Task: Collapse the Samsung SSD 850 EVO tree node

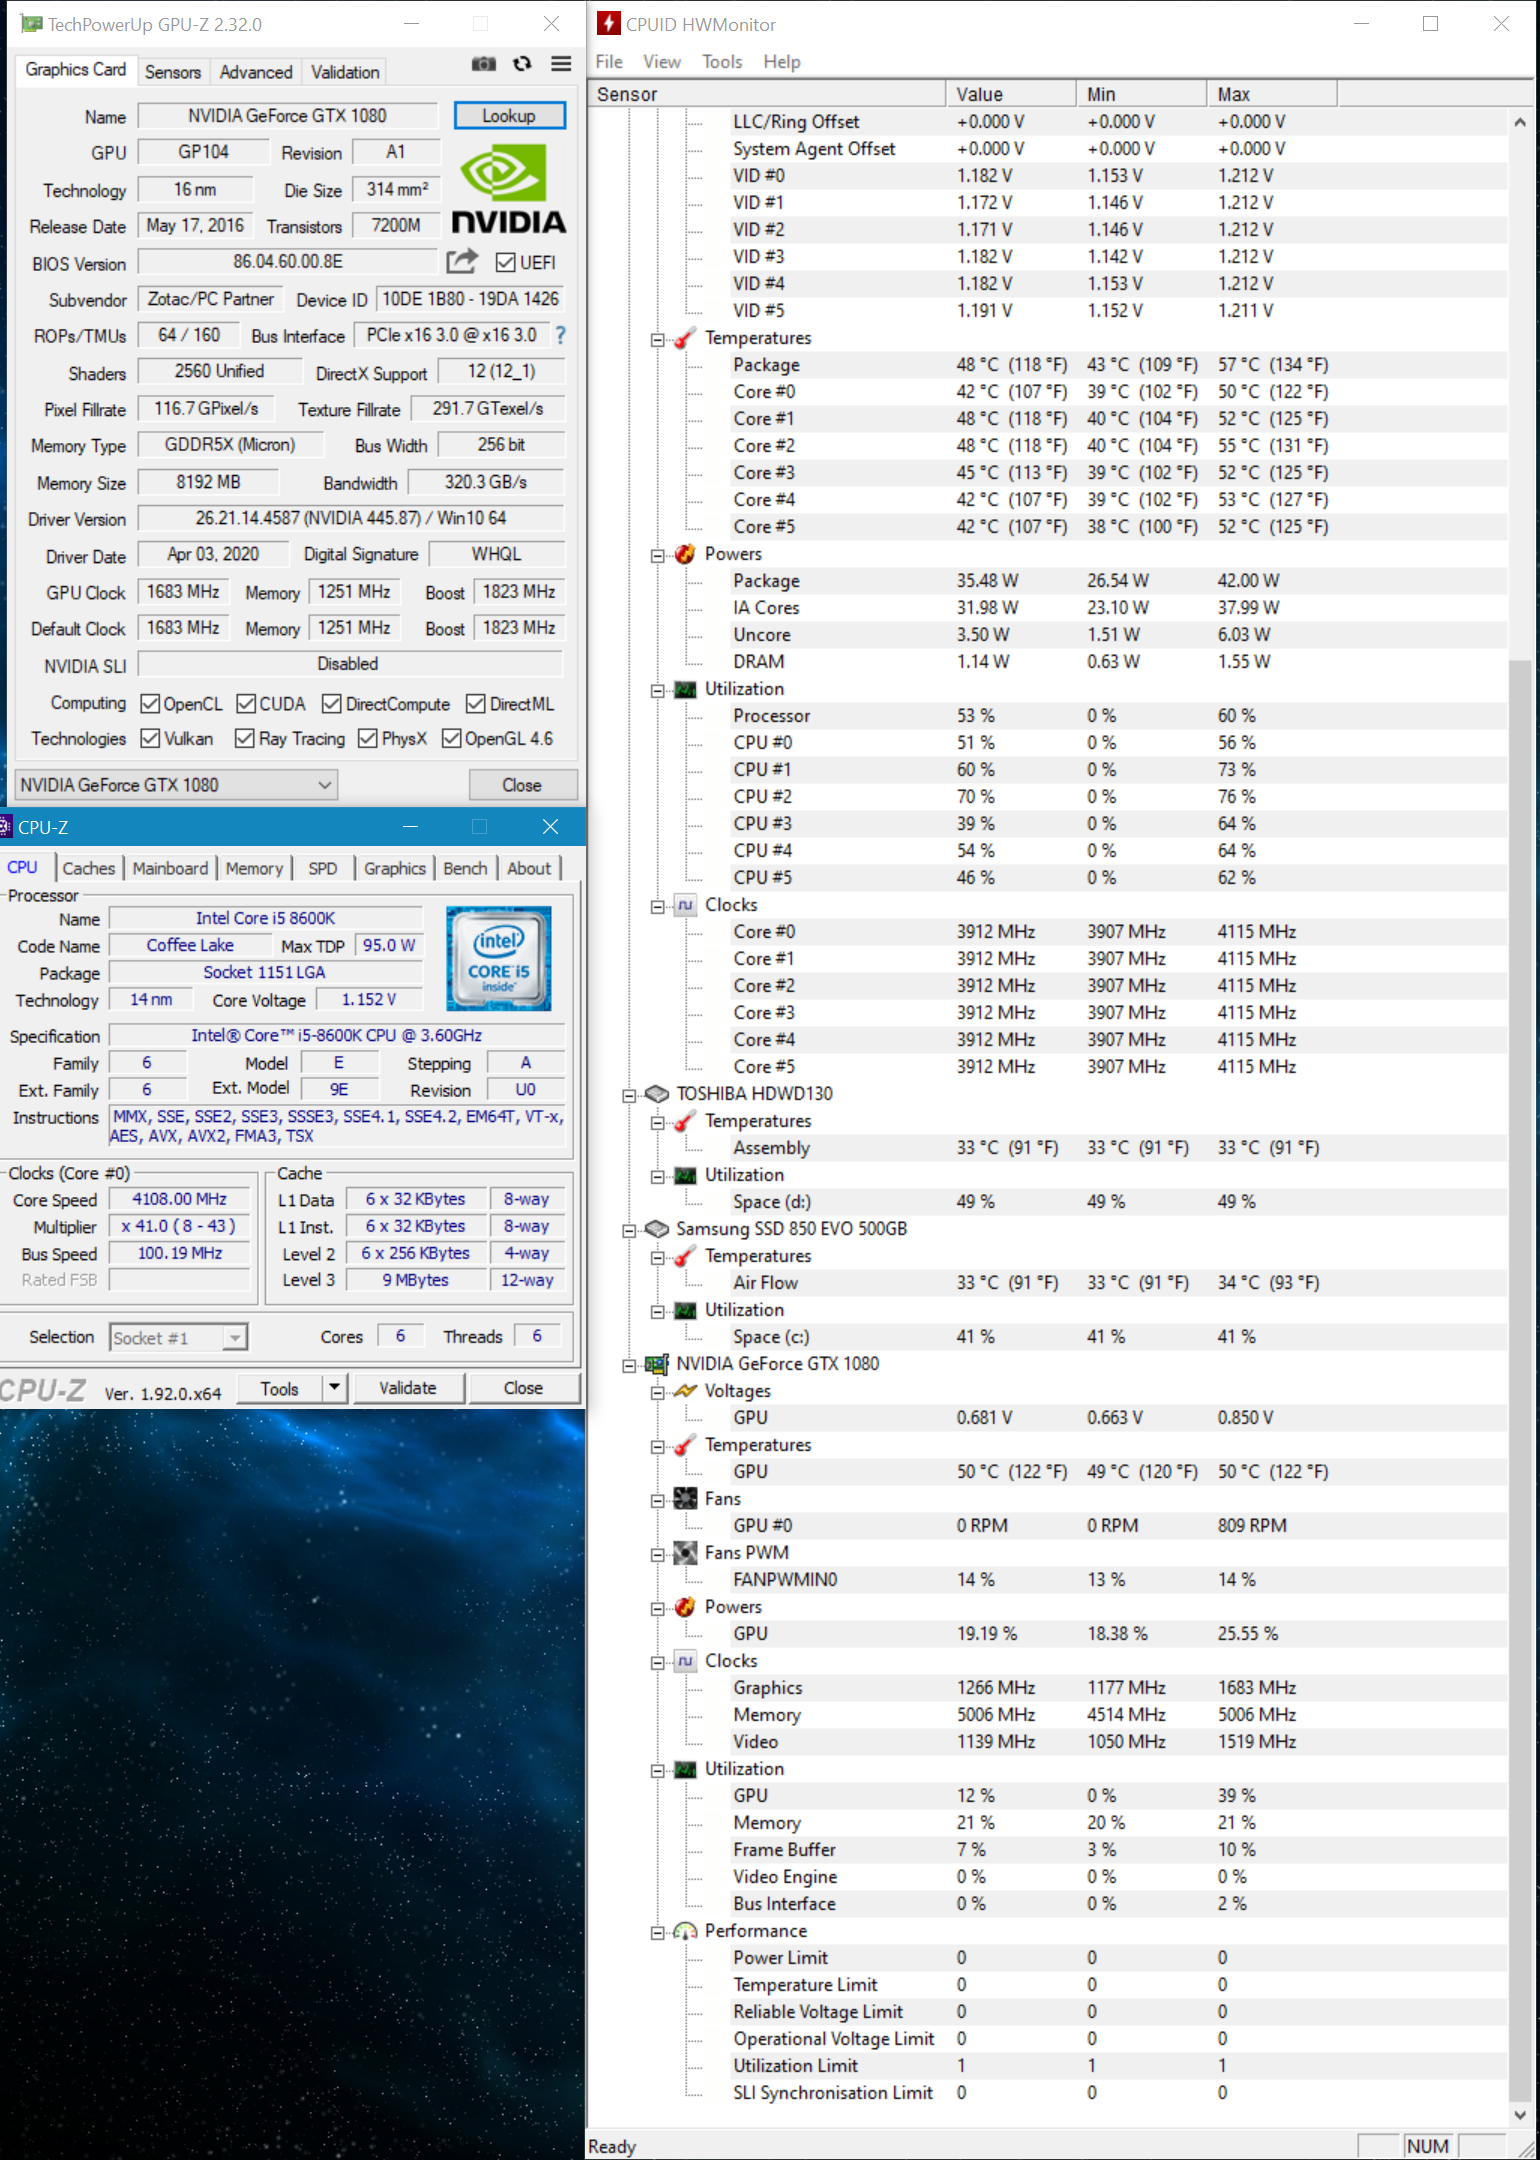Action: click(x=629, y=1230)
